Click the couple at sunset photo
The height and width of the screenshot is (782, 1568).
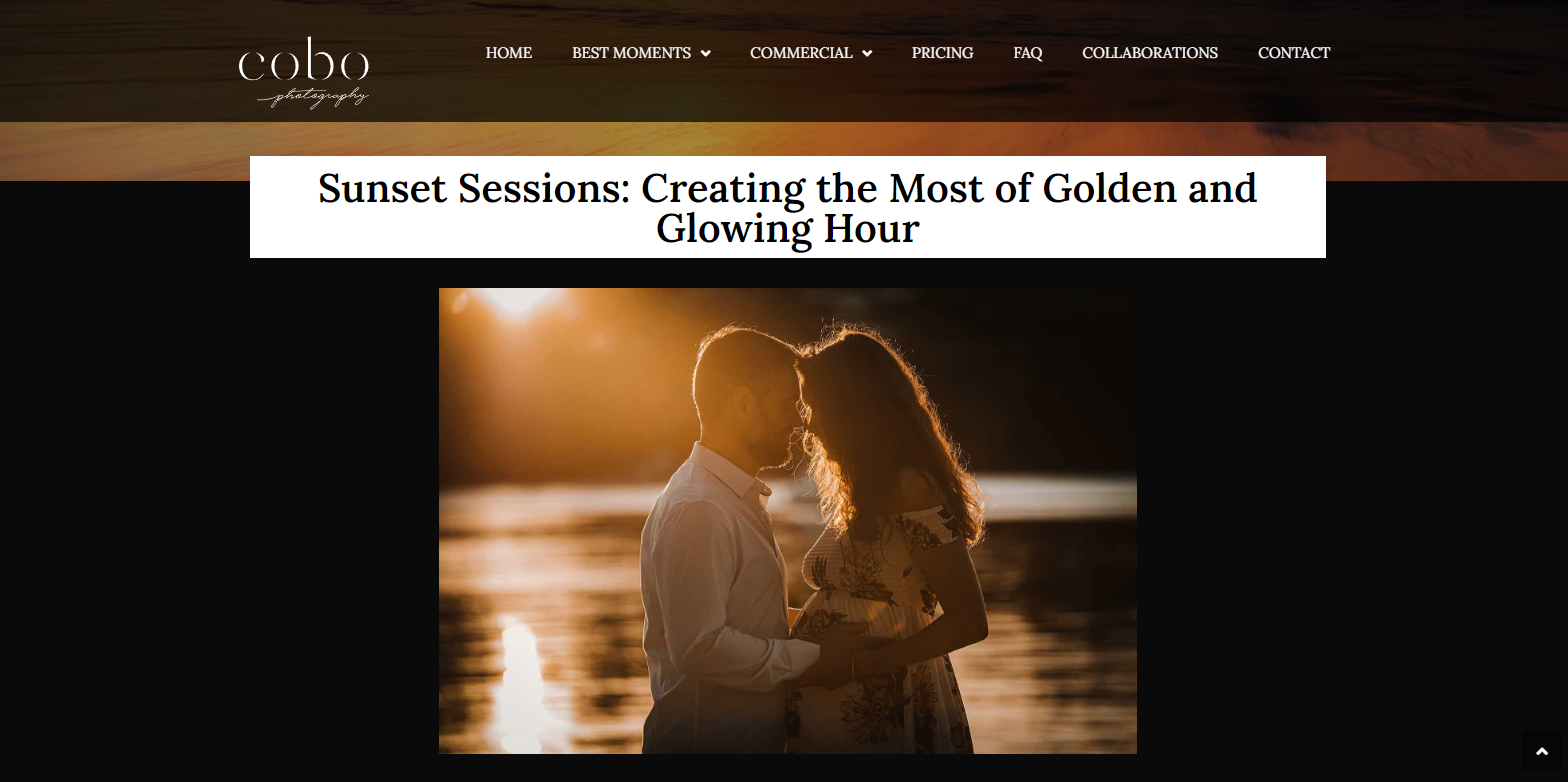coord(788,521)
